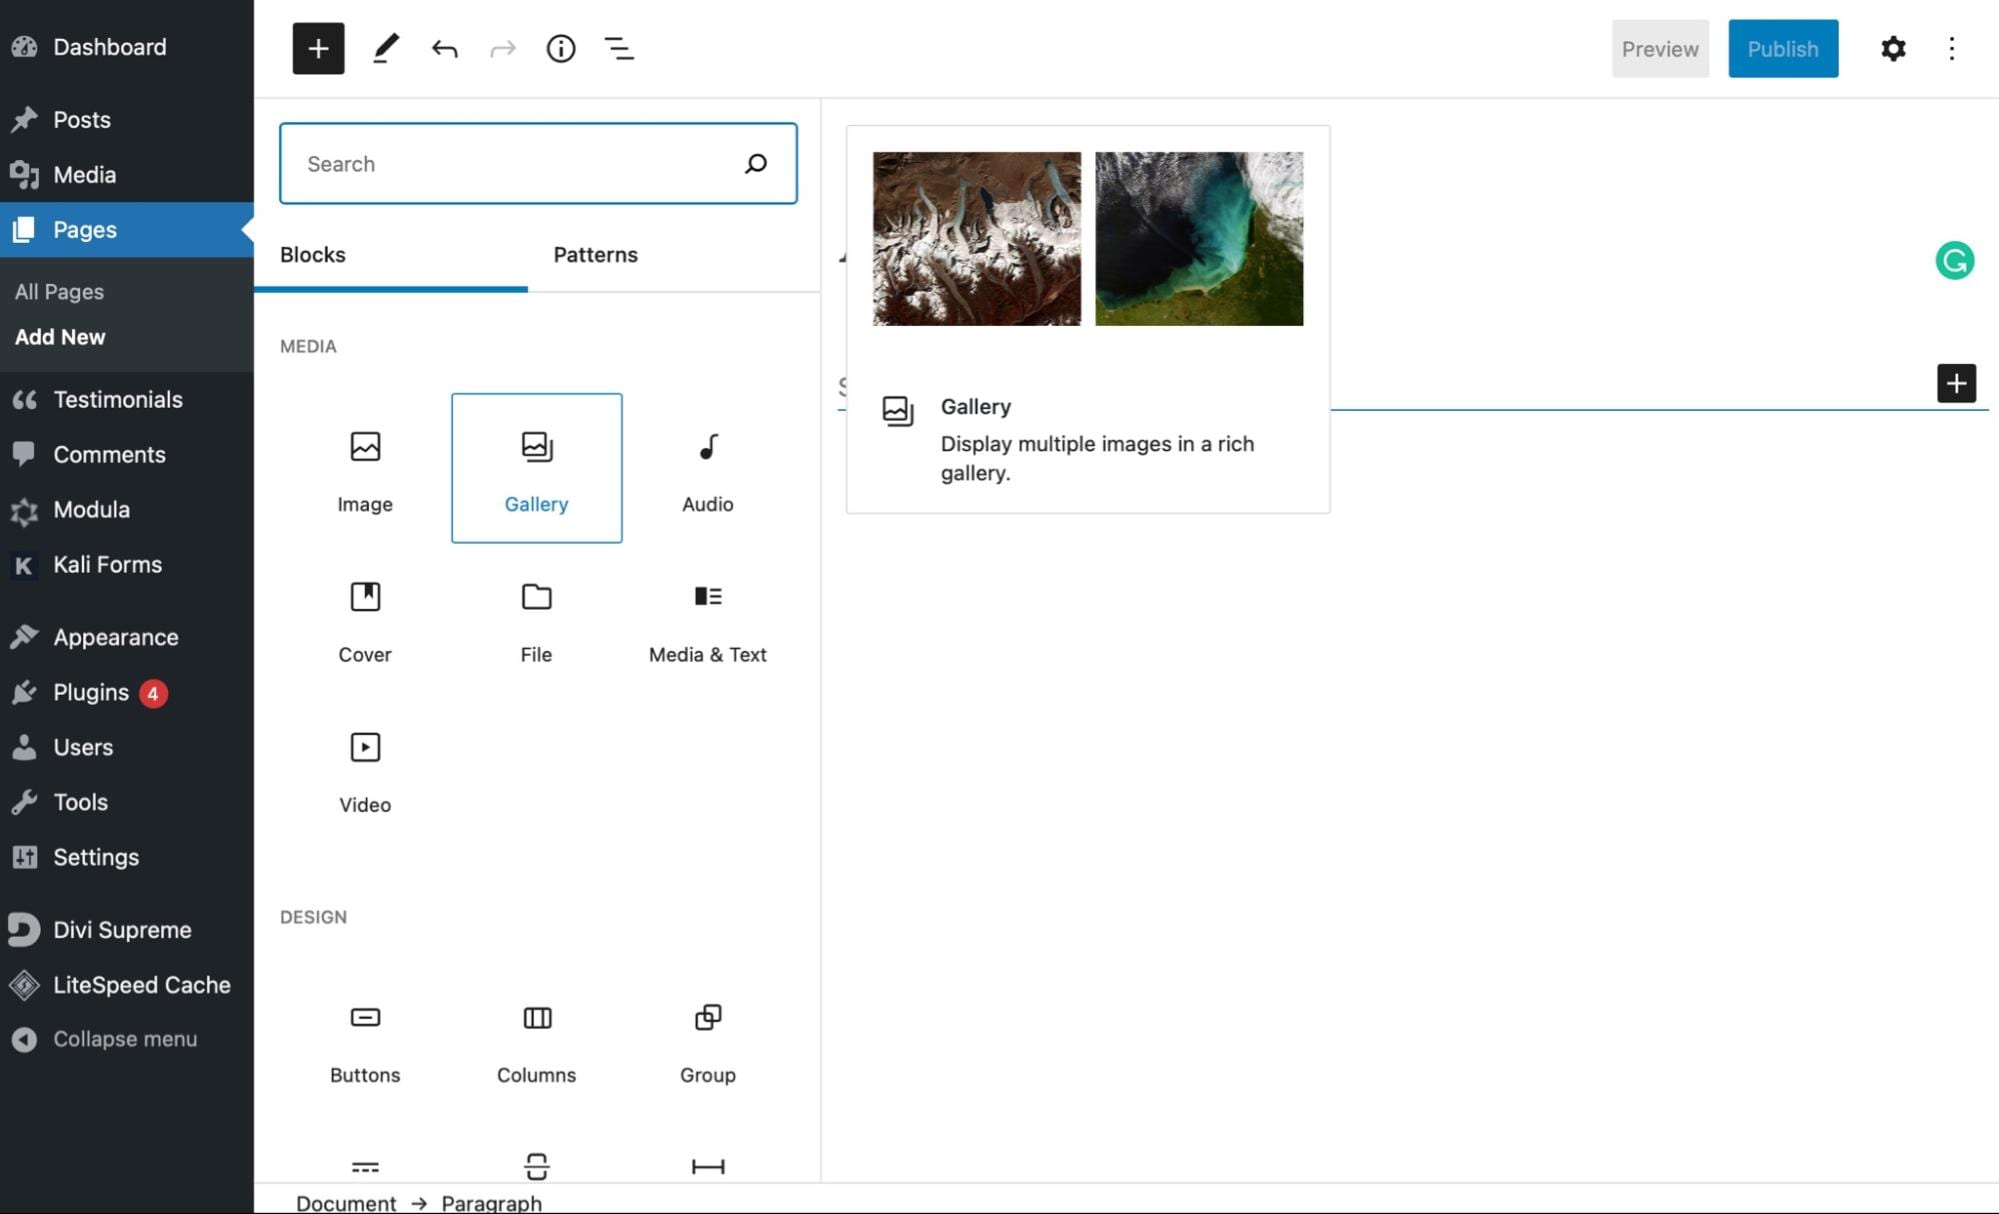This screenshot has height=1214, width=1999.
Task: Click the Add New link under Pages
Action: pos(59,337)
